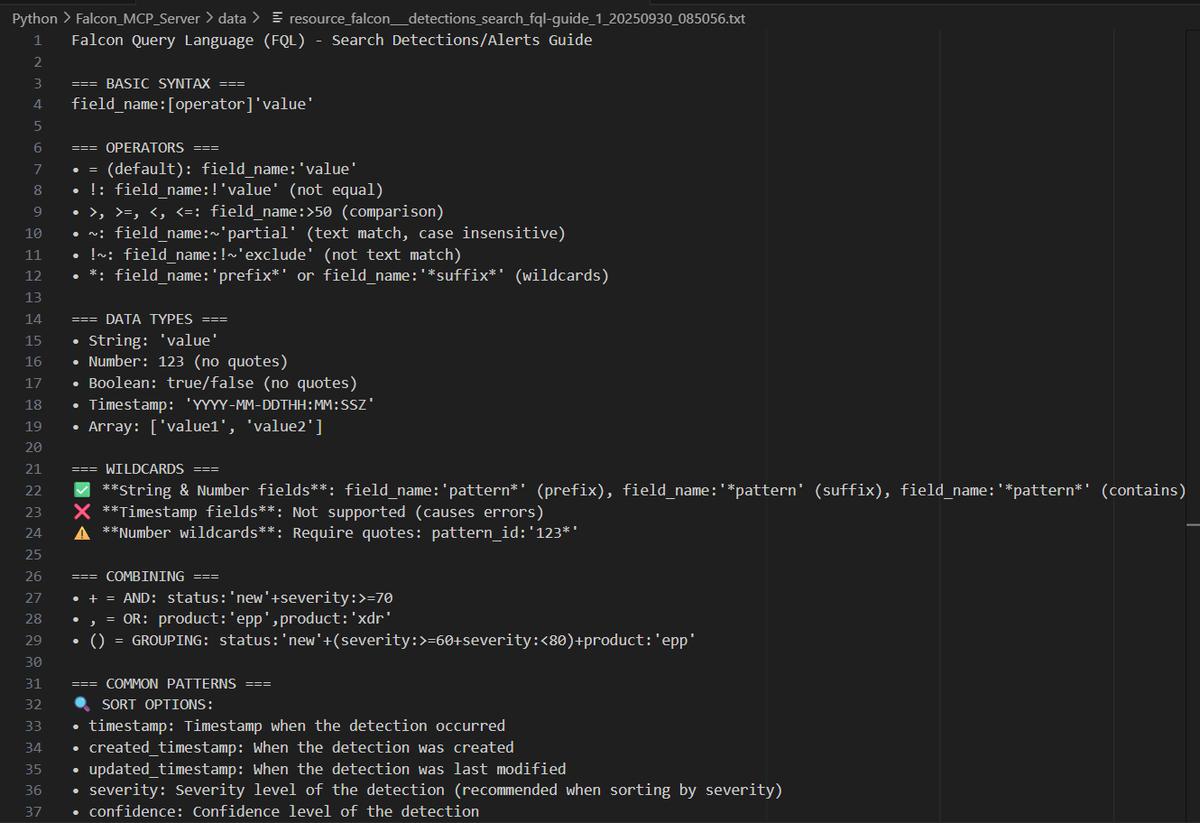Select the resource_falcon fql-guide file name in breadcrumb
This screenshot has width=1200, height=823.
click(x=516, y=18)
